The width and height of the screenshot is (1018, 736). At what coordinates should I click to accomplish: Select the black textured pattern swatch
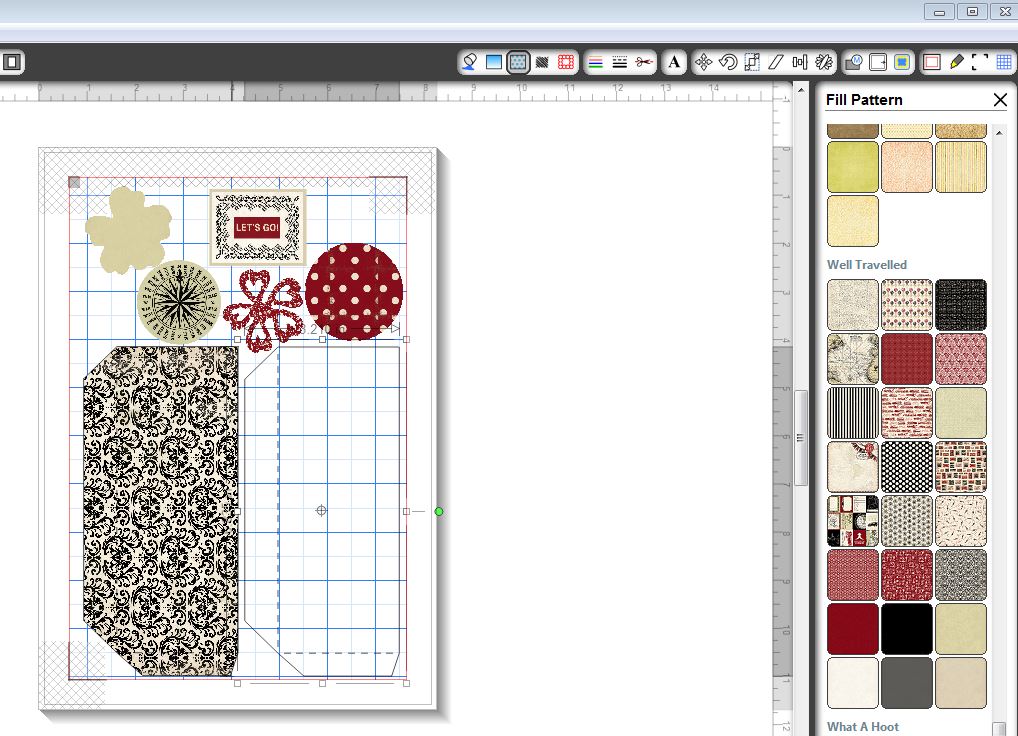[x=961, y=305]
